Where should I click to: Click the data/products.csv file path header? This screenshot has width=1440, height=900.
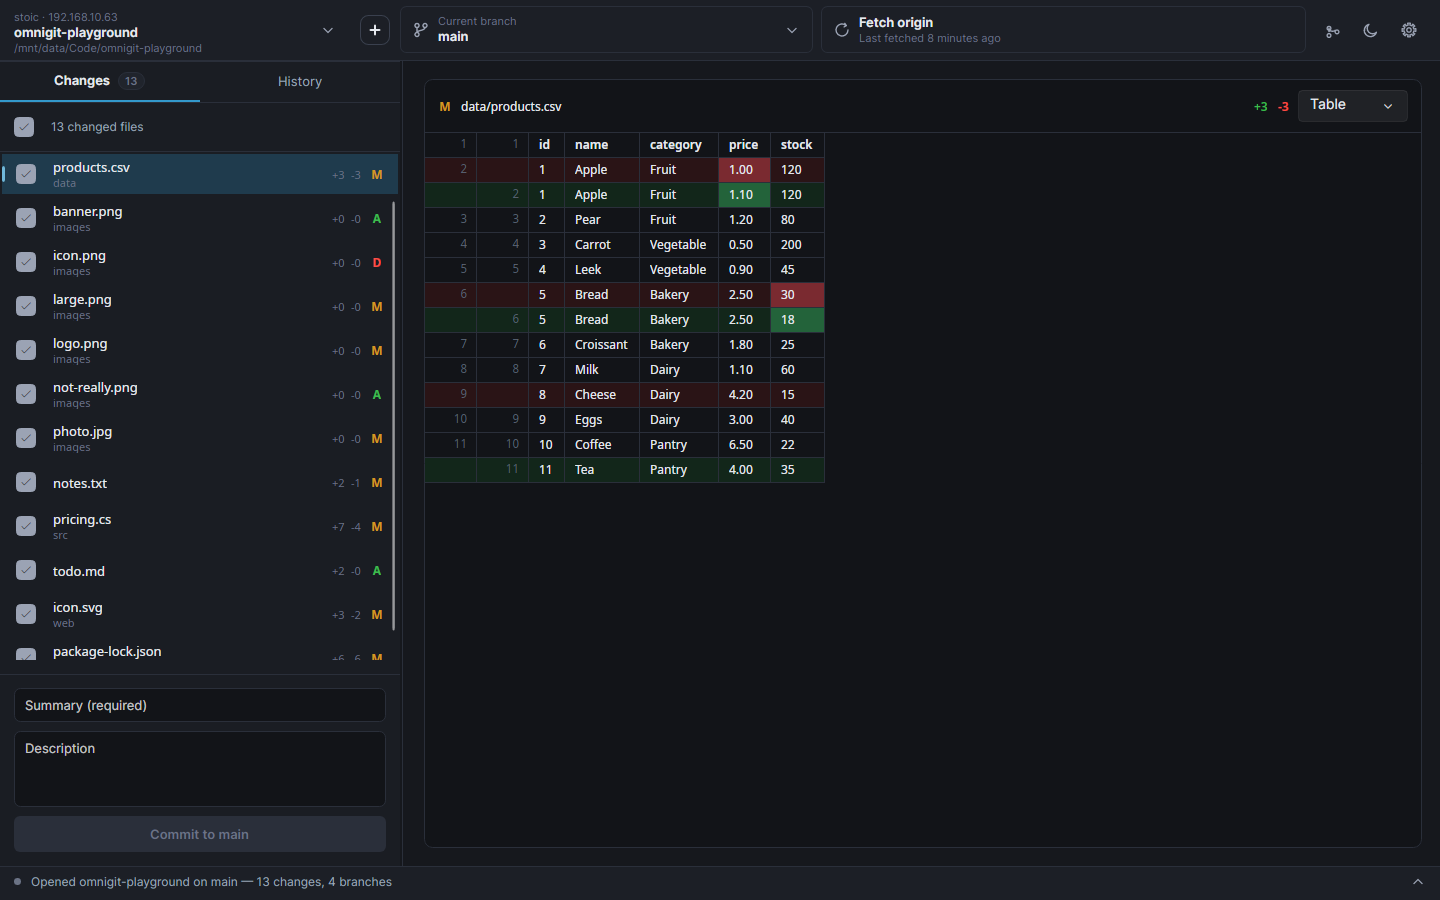pyautogui.click(x=511, y=106)
